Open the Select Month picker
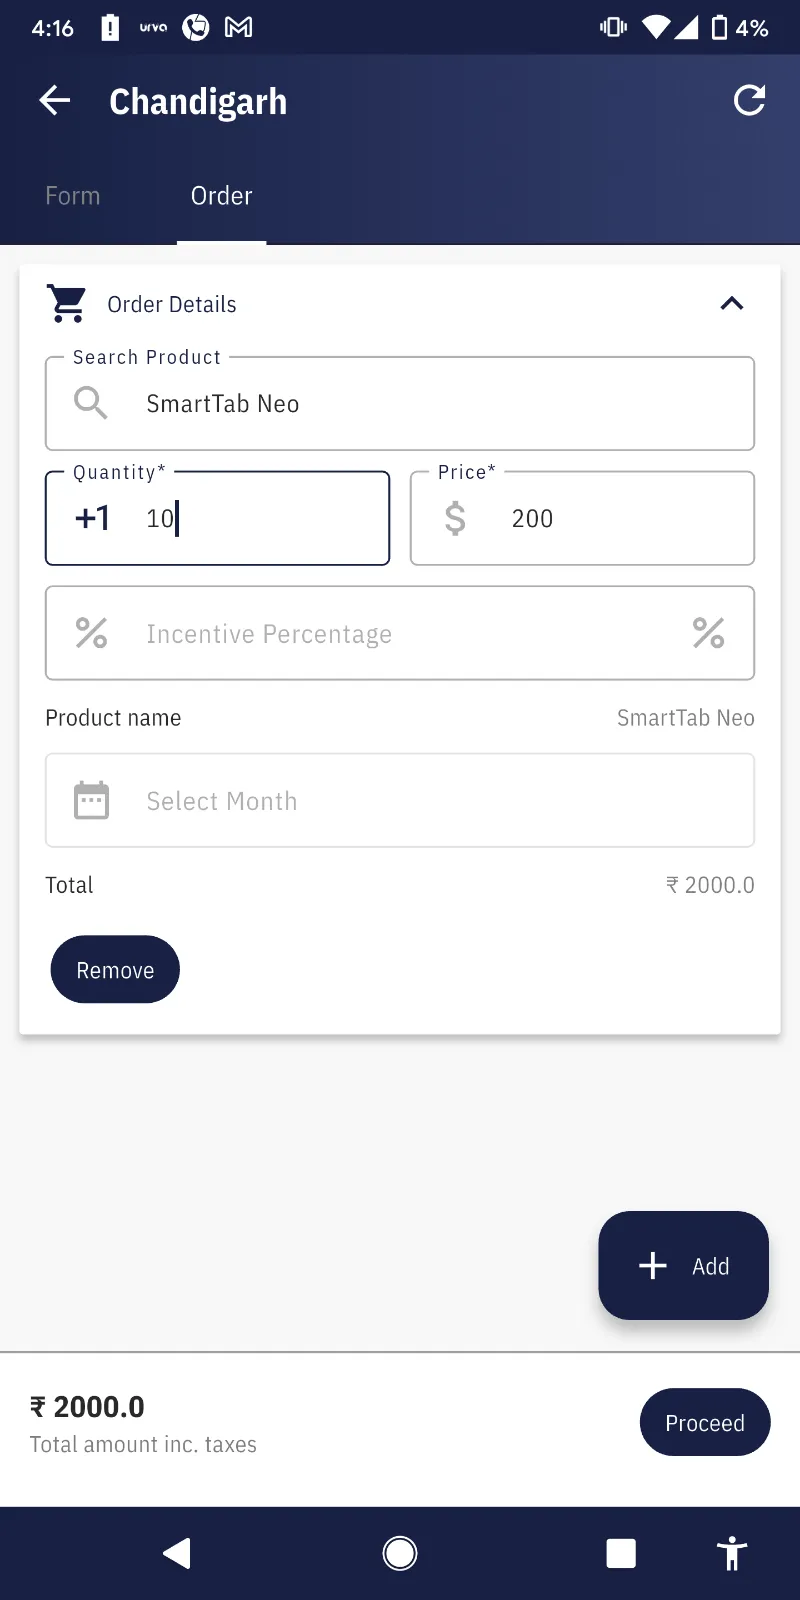800x1600 pixels. pyautogui.click(x=400, y=801)
